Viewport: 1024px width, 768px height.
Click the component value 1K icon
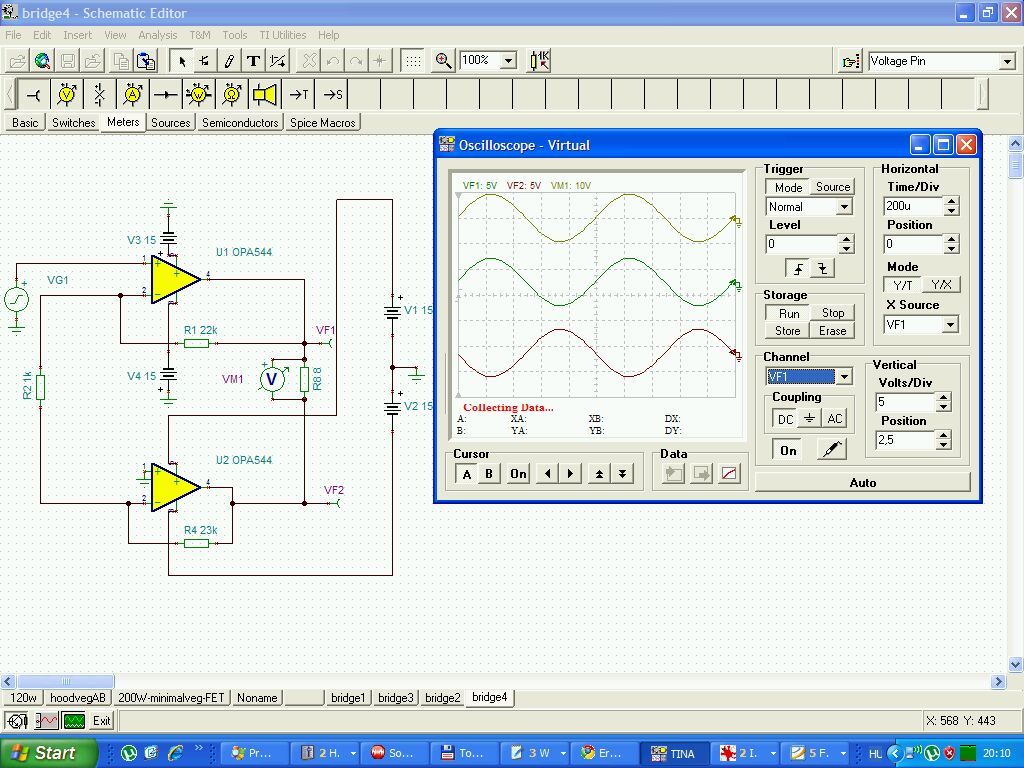tap(539, 61)
